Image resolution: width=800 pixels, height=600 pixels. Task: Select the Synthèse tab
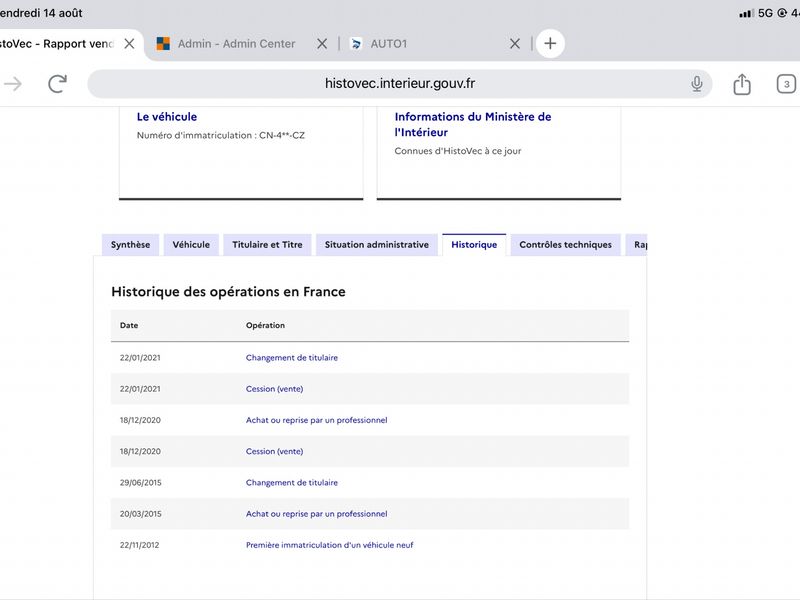pos(131,245)
